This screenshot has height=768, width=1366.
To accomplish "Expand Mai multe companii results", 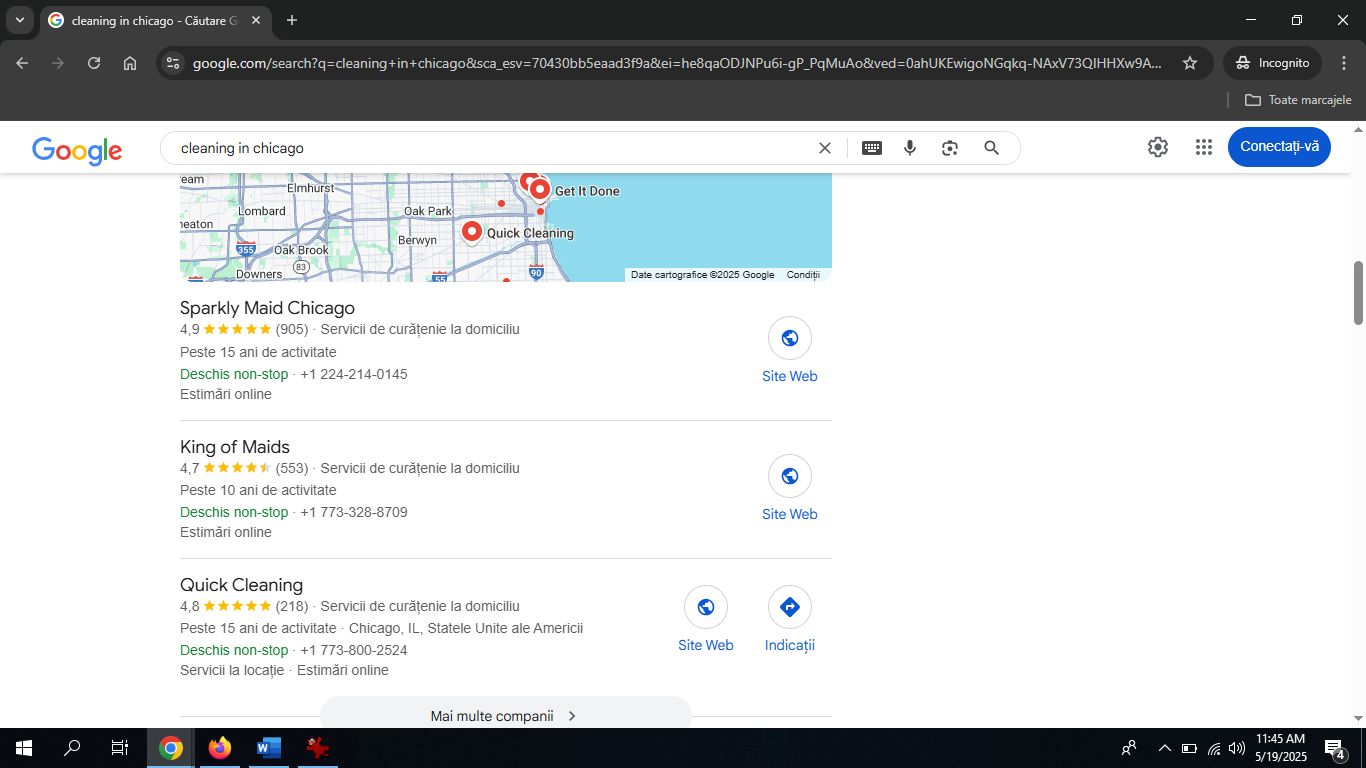I will tap(505, 715).
